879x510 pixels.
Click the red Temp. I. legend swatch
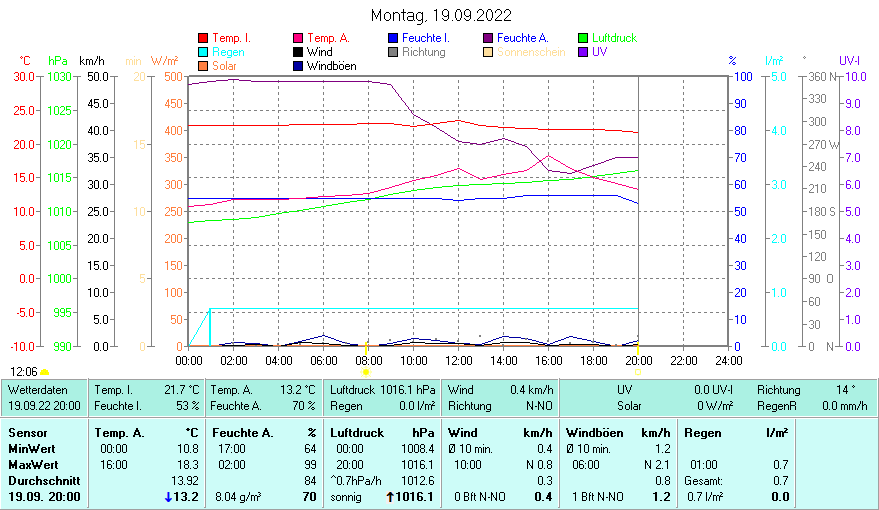point(204,38)
